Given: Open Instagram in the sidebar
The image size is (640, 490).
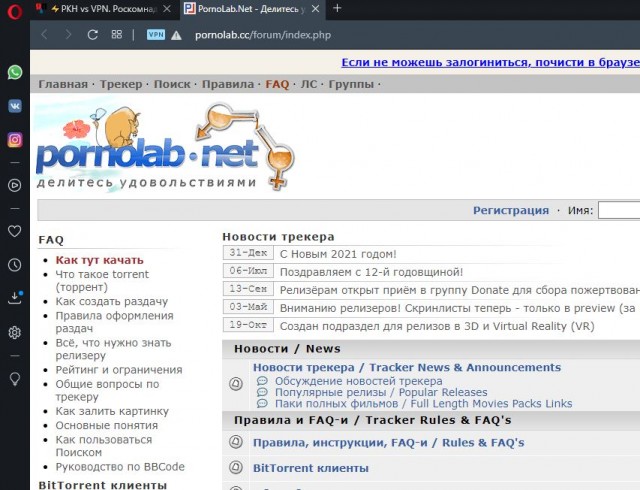Looking at the screenshot, I should point(15,140).
